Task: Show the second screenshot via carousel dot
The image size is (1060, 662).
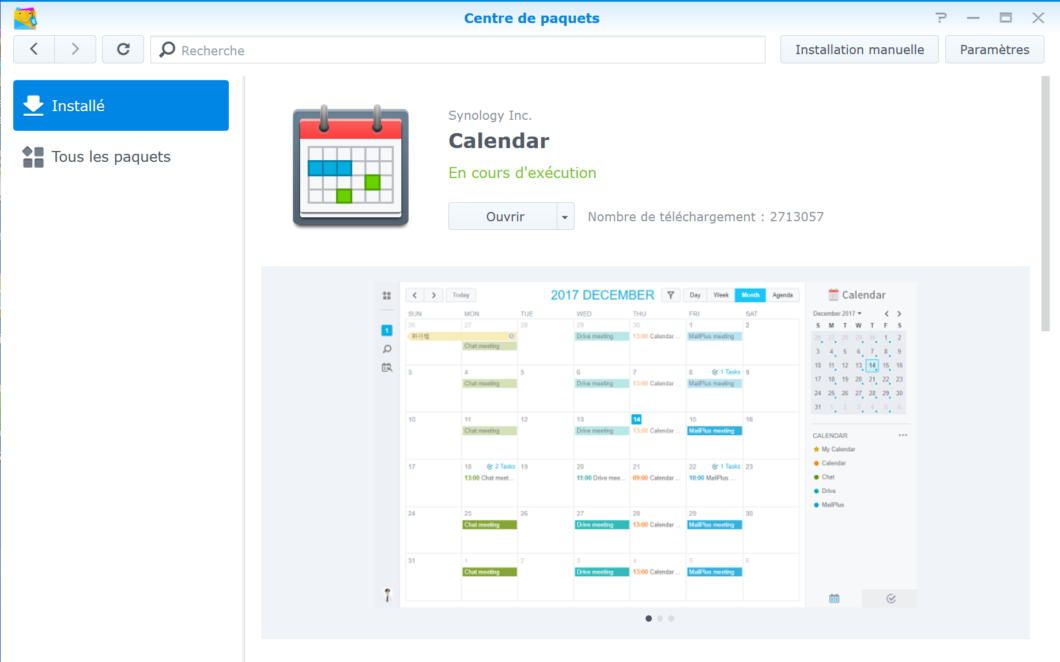Action: (660, 618)
